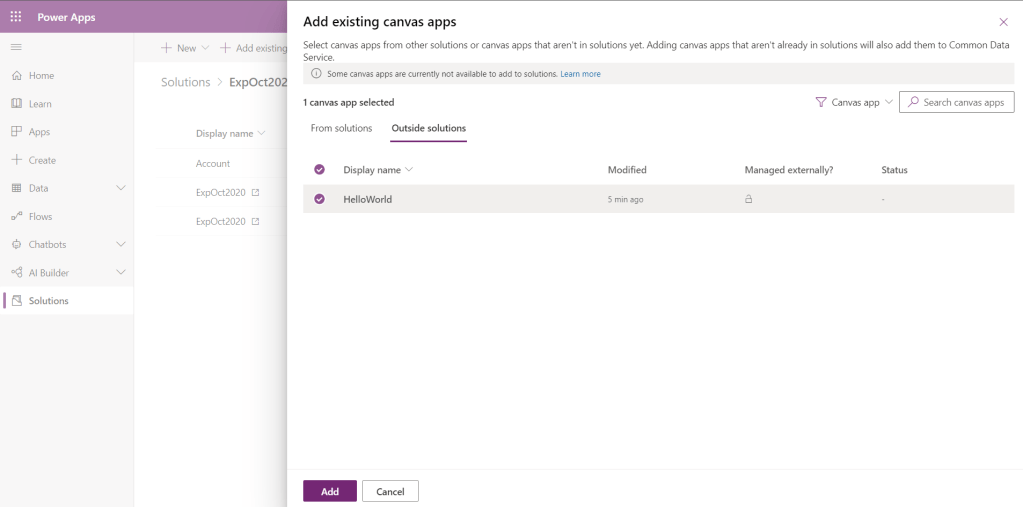Open Flows from the left navigation
Viewport: 1023px width, 507px height.
[x=40, y=216]
